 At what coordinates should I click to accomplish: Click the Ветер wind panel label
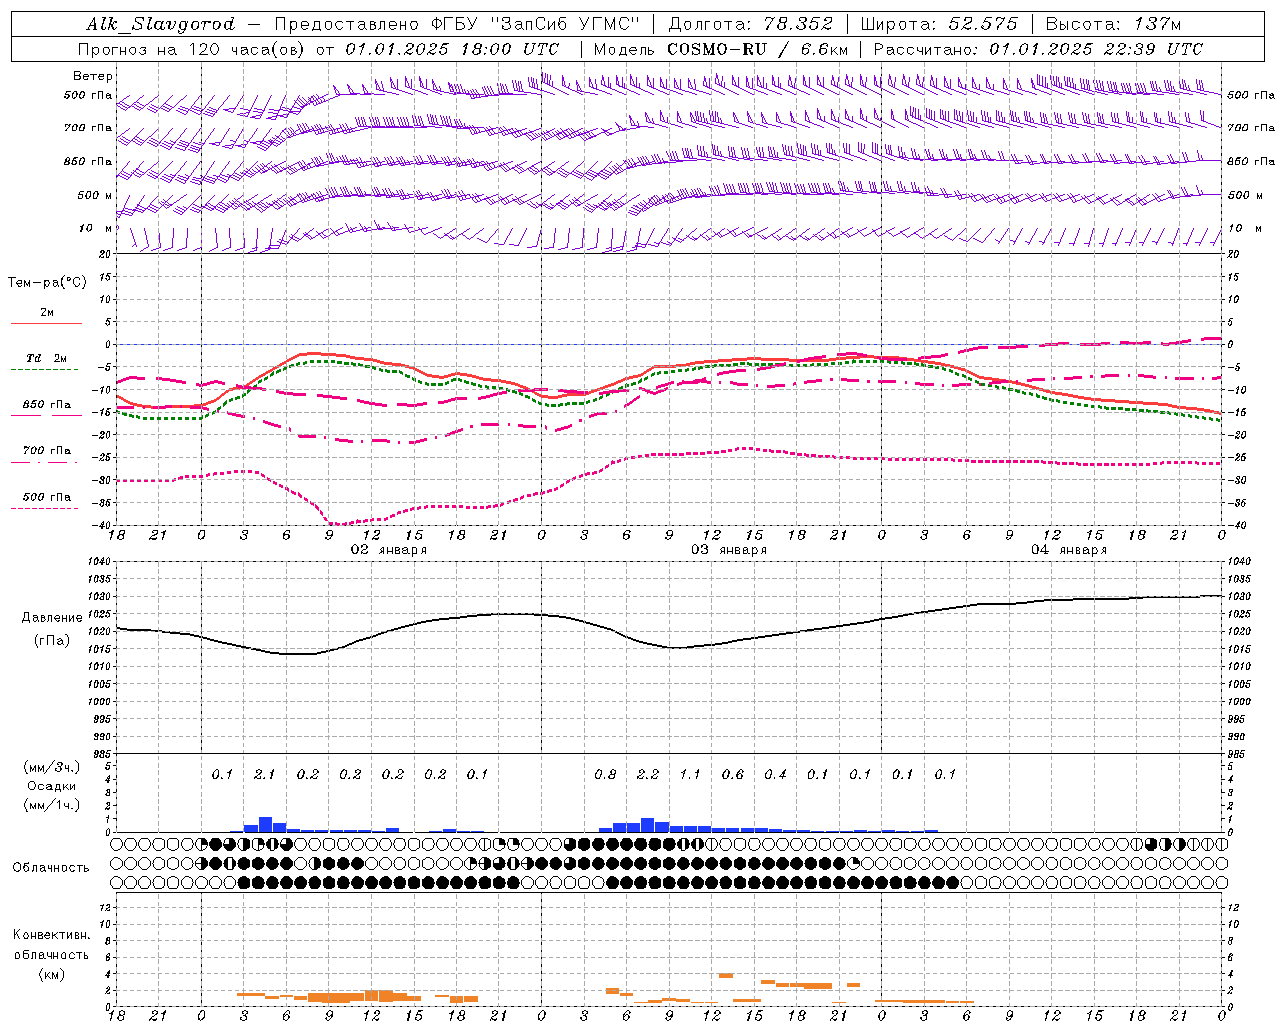[93, 76]
